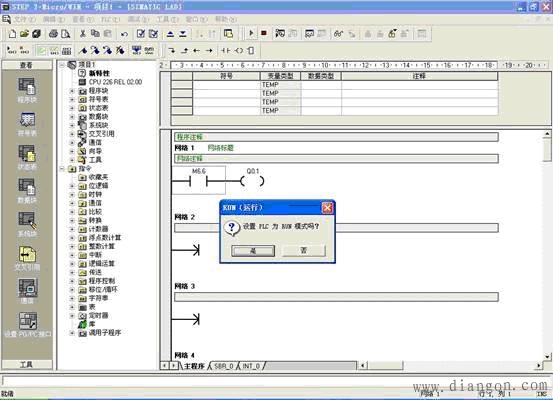Undo the last action
The height and width of the screenshot is (400, 553).
(124, 34)
